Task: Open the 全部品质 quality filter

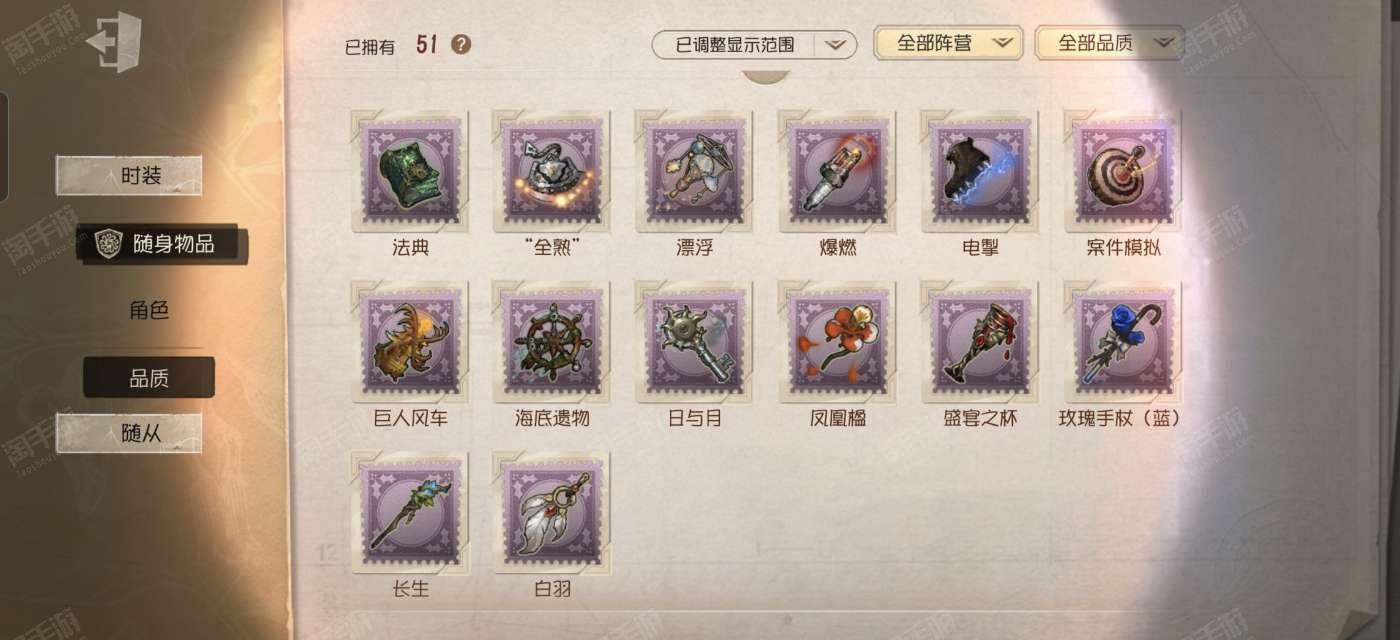Action: (1109, 43)
